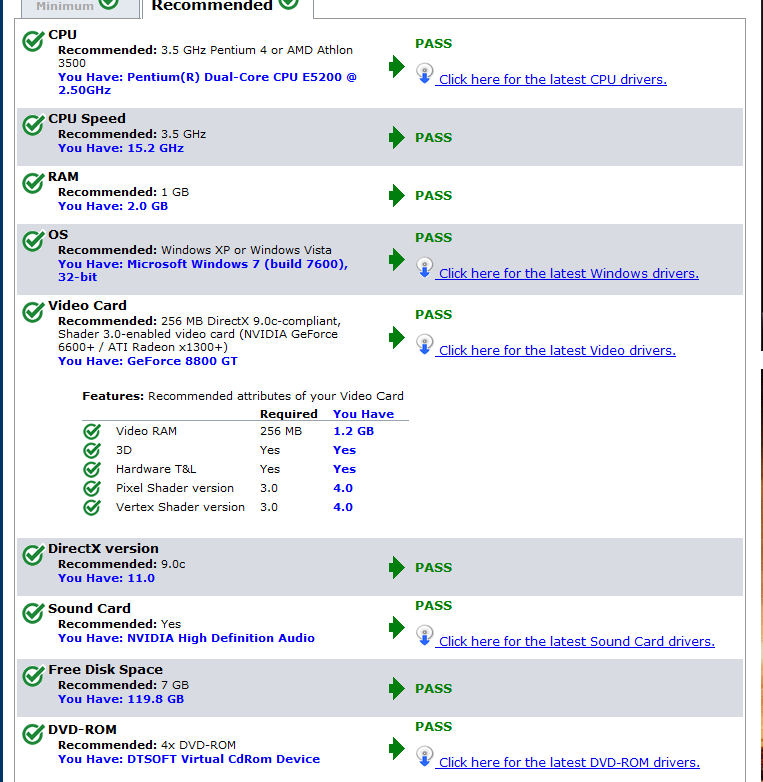The height and width of the screenshot is (782, 763).
Task: Click the green arrow in the CPU Speed row
Action: (396, 138)
